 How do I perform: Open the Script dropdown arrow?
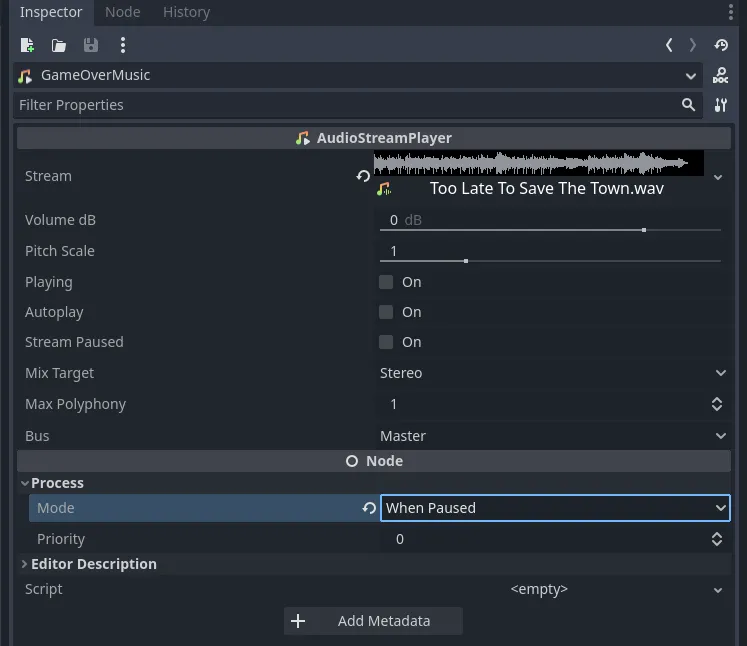(718, 590)
